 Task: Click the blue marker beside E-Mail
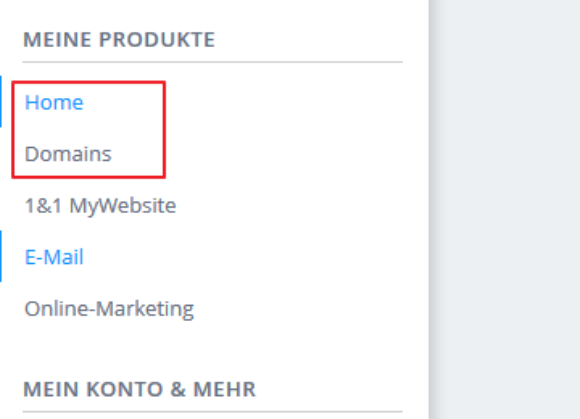pyautogui.click(x=1, y=256)
